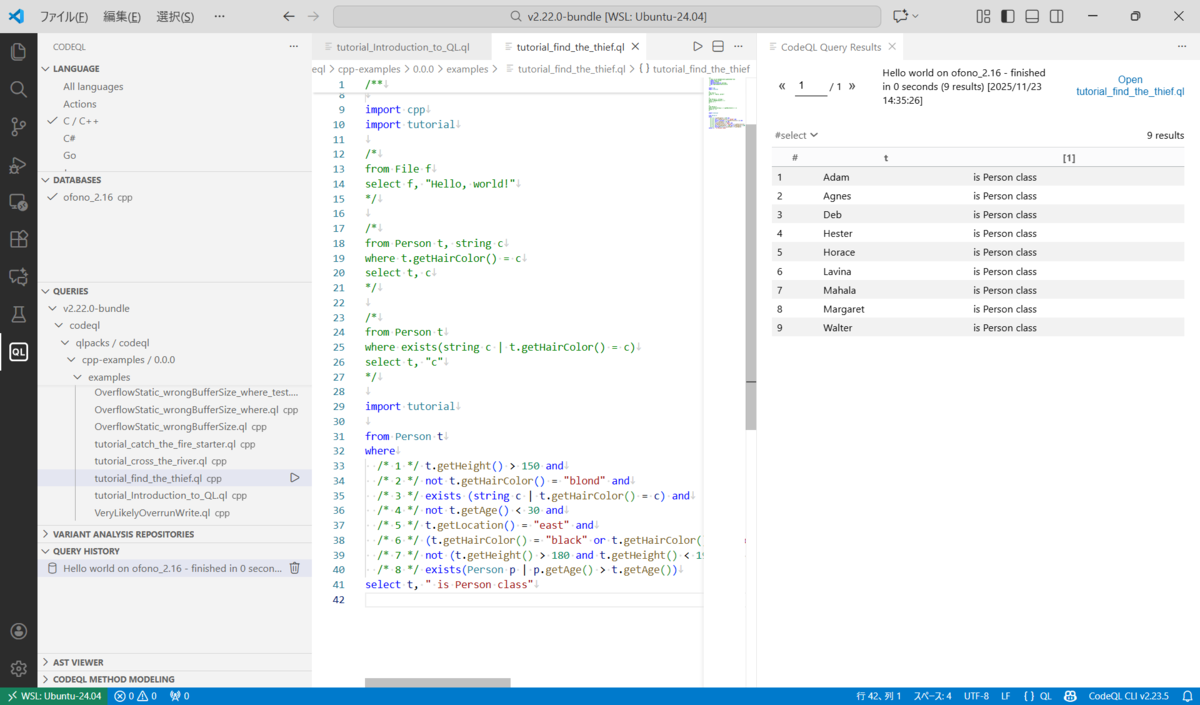Open the Manage gear icon
The image size is (1200, 705).
(18, 668)
